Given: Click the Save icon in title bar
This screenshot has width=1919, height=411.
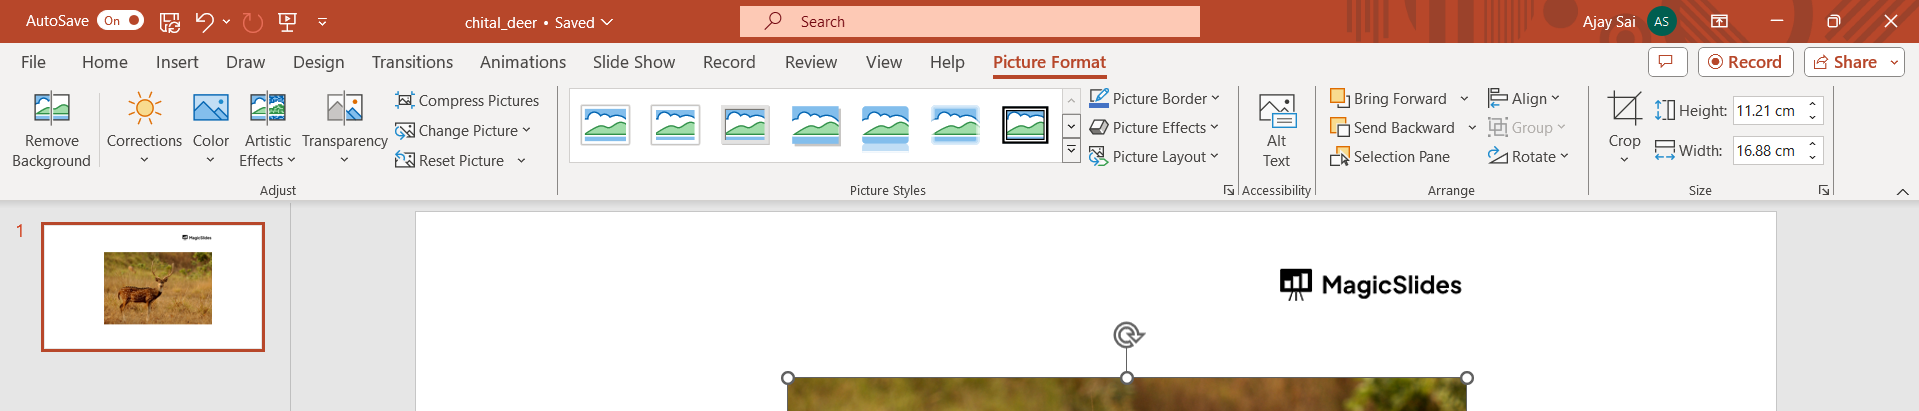Looking at the screenshot, I should coord(170,21).
